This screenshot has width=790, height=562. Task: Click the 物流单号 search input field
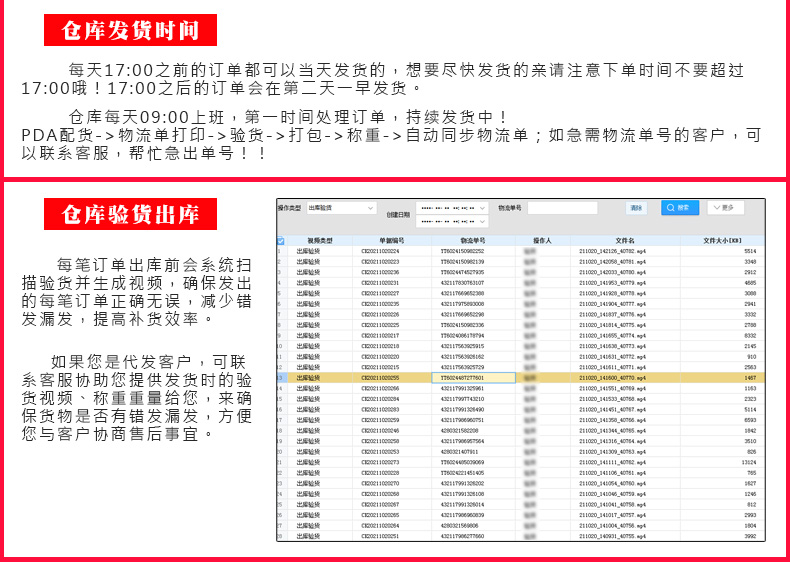coord(562,208)
